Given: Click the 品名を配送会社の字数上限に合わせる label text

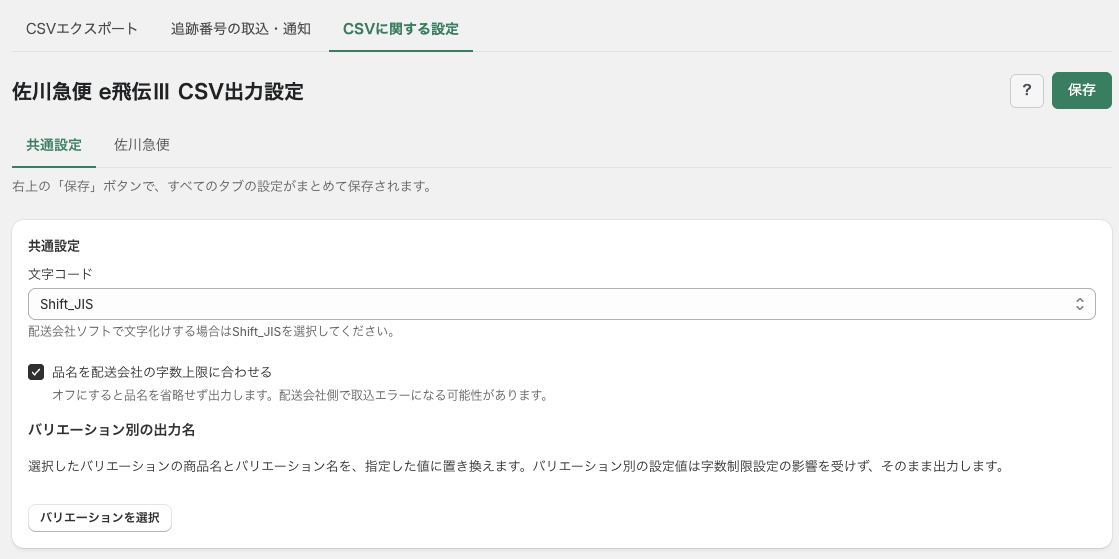Looking at the screenshot, I should pyautogui.click(x=162, y=372).
